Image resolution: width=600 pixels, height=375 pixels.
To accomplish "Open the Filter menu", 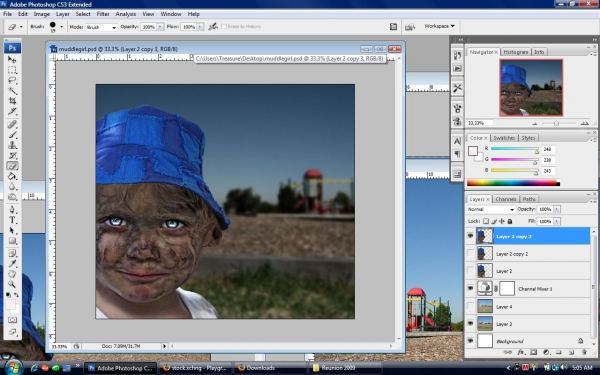I will (x=103, y=14).
